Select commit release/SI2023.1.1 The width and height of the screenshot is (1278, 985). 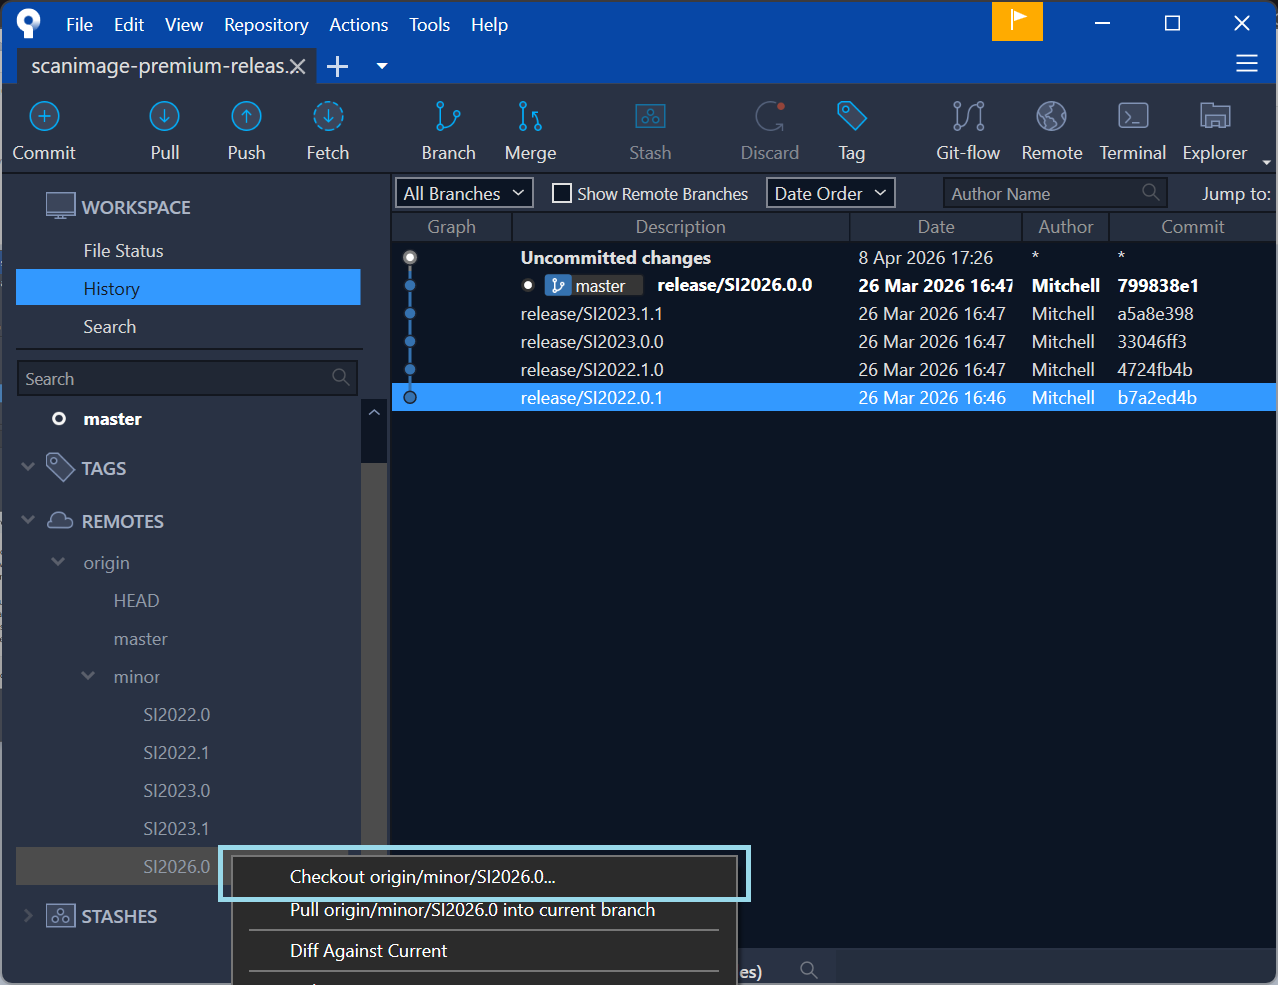[x=834, y=314]
